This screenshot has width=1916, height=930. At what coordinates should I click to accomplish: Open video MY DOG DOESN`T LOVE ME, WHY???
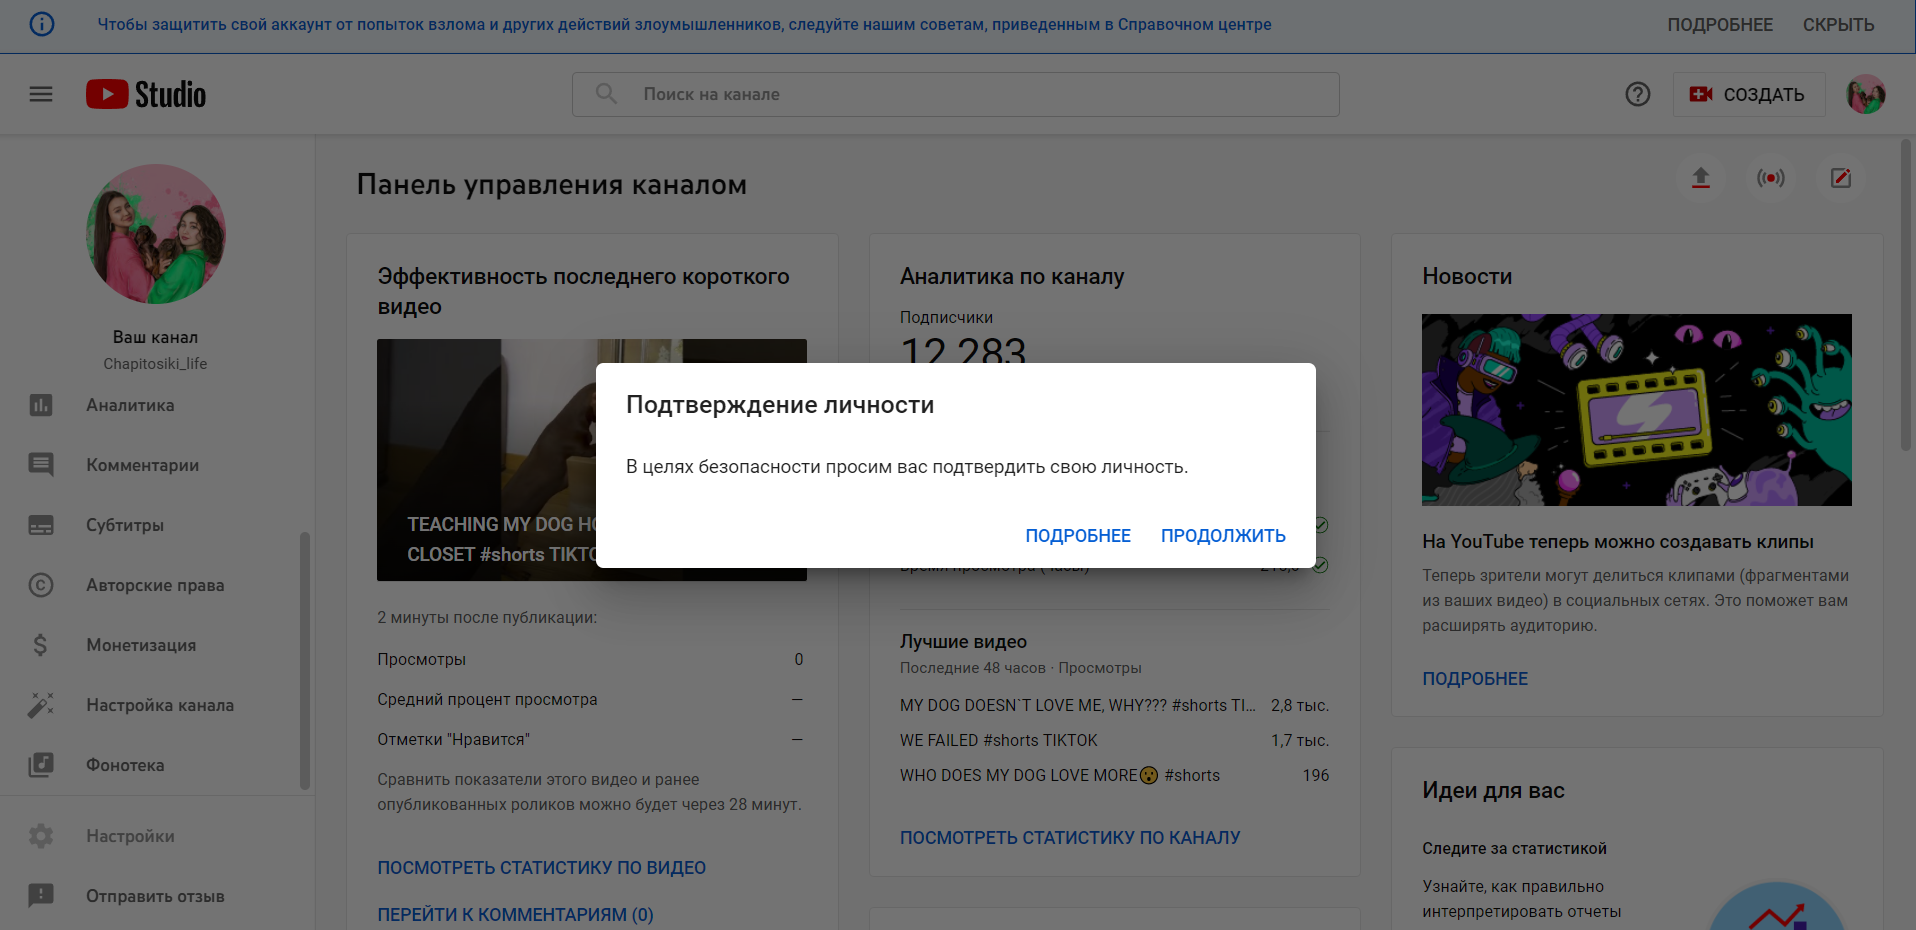(x=1078, y=706)
